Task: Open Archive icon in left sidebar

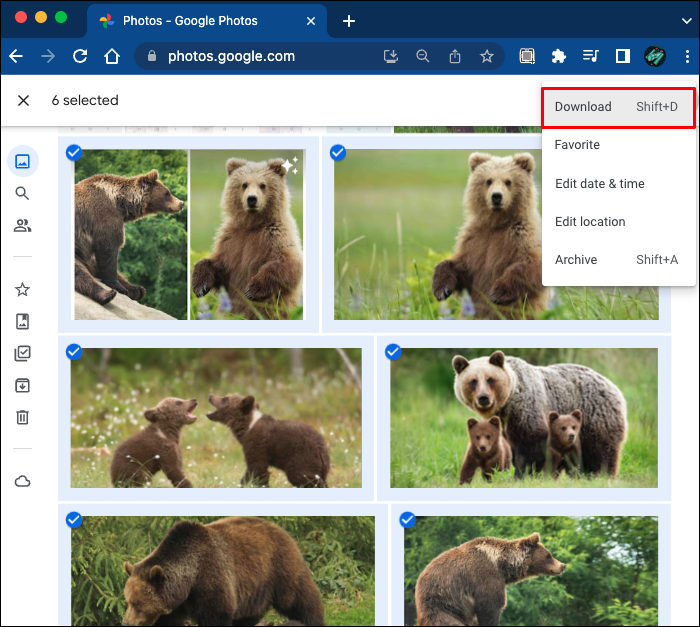Action: (x=22, y=386)
